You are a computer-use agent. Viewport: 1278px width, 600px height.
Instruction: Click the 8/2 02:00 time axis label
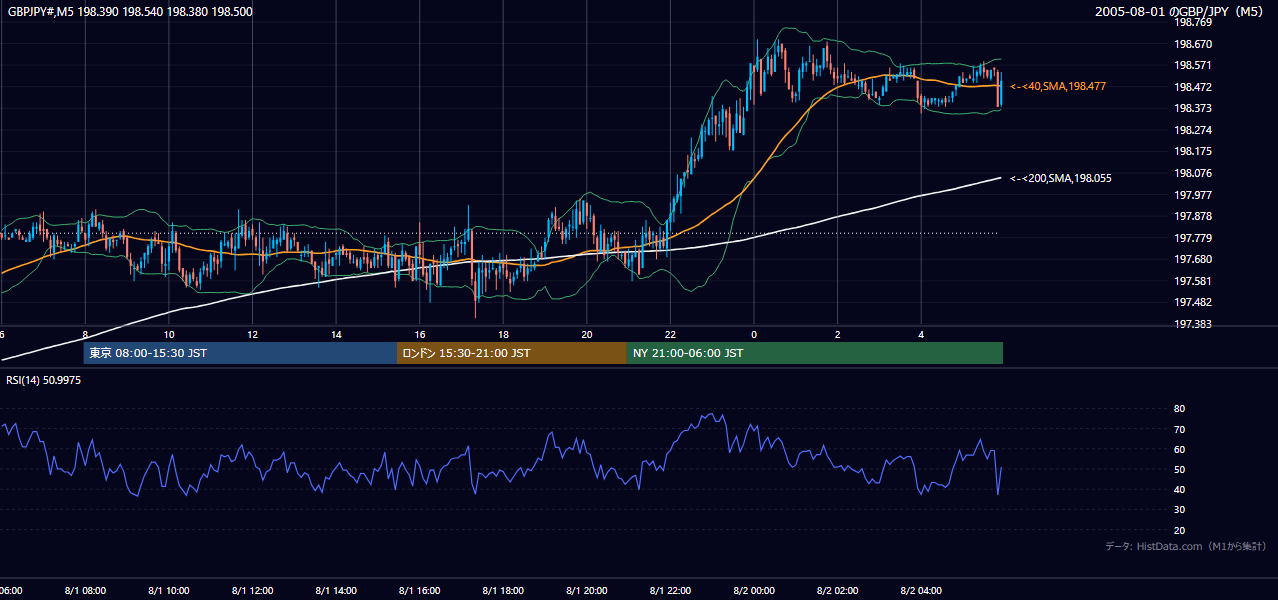838,590
